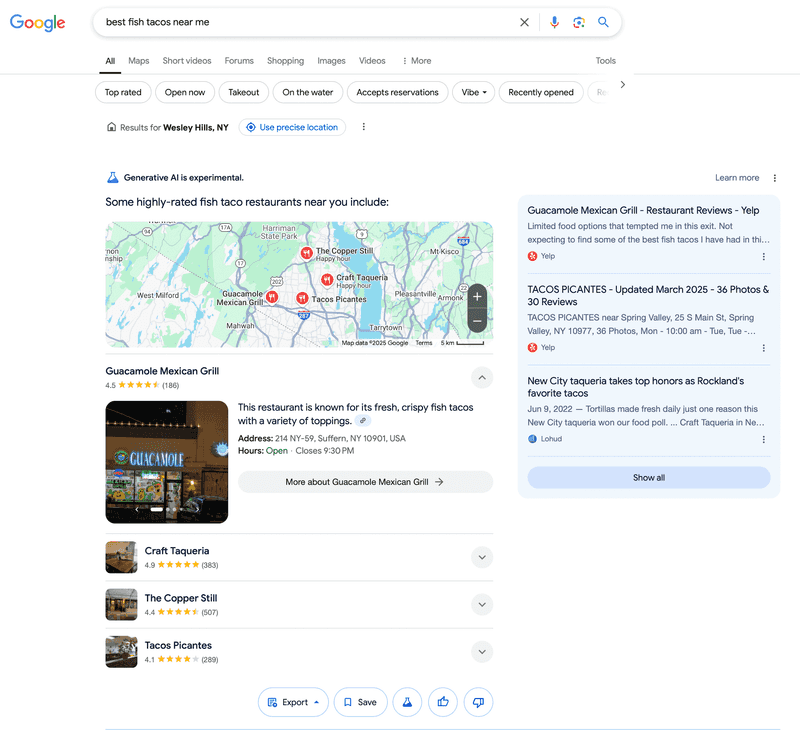
Task: Open the Guacamole storefront photo thumbnail
Action: [166, 462]
